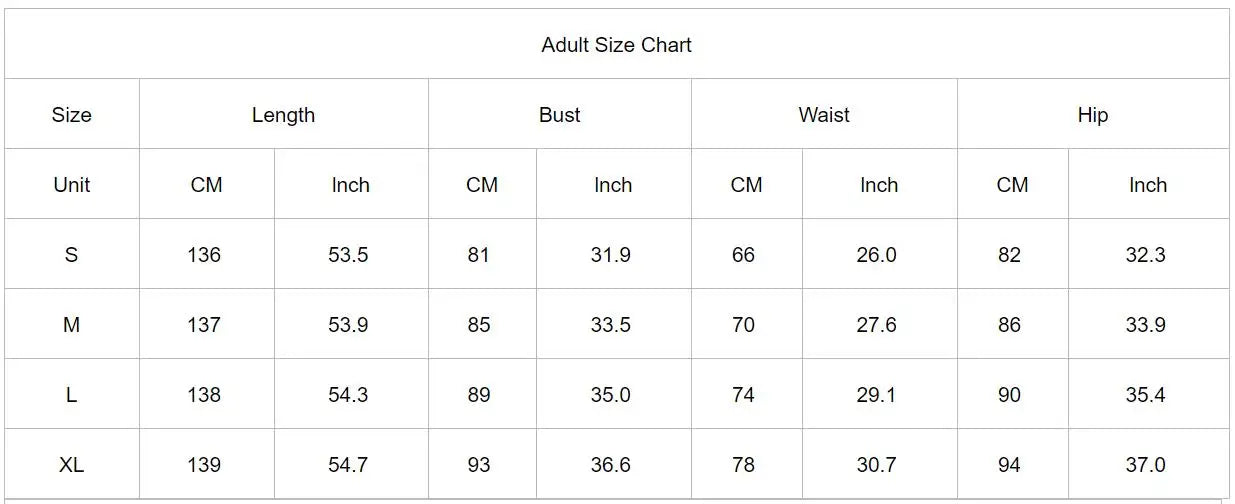1235x504 pixels.
Task: Click the Waist column header
Action: coord(824,115)
